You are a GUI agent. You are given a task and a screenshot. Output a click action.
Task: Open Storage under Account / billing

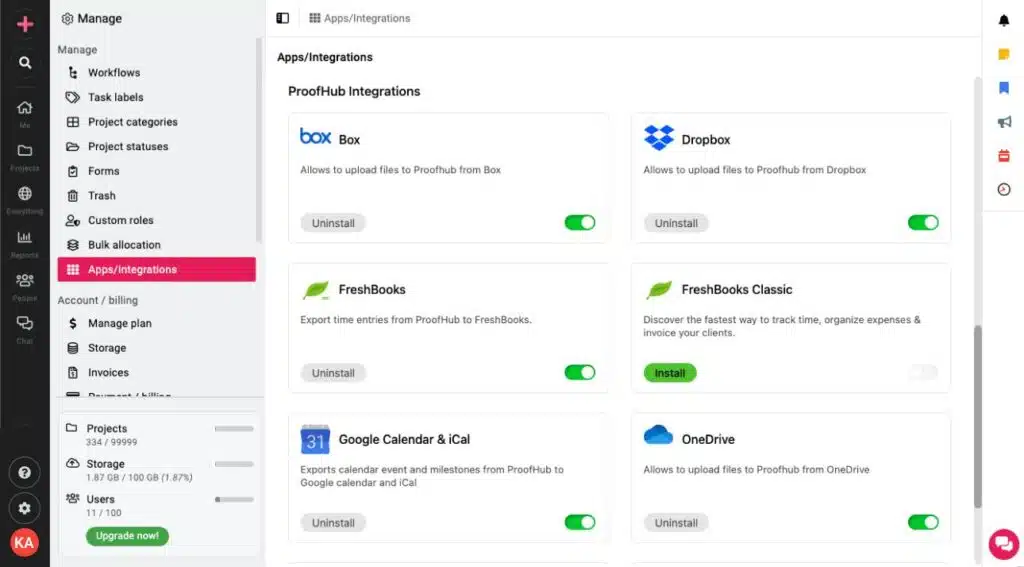point(157,348)
